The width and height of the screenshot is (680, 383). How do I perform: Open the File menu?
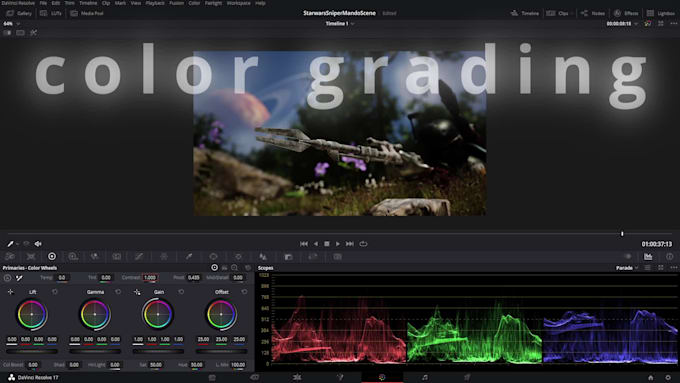43,3
